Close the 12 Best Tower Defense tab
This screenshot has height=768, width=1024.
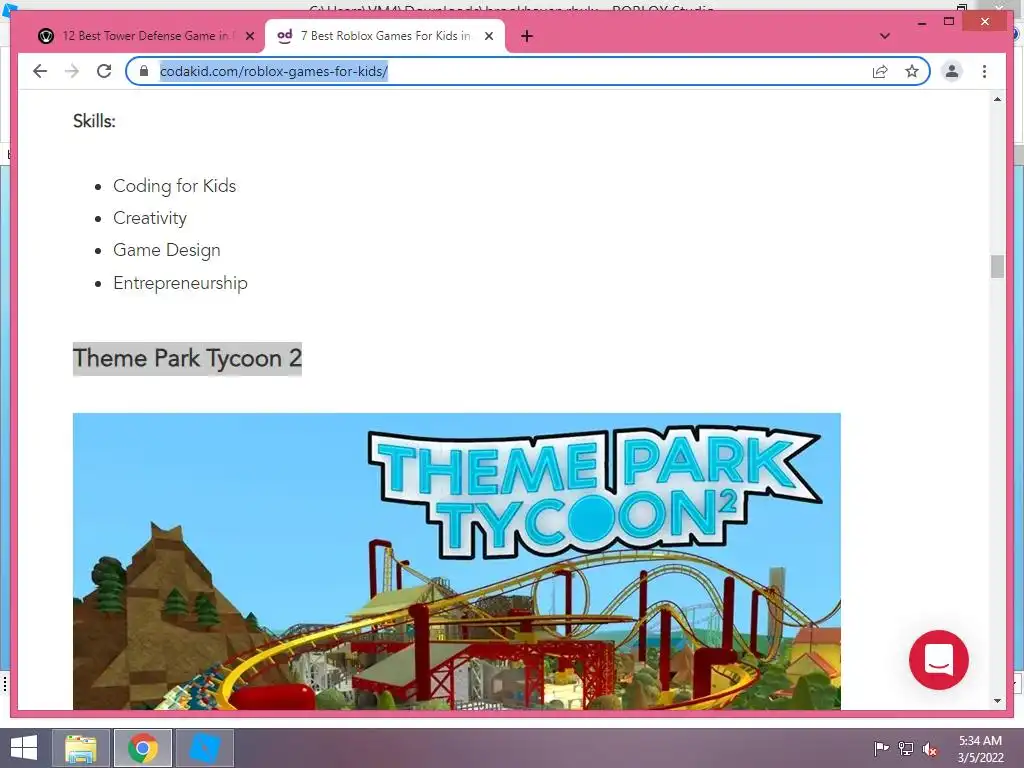coord(249,36)
